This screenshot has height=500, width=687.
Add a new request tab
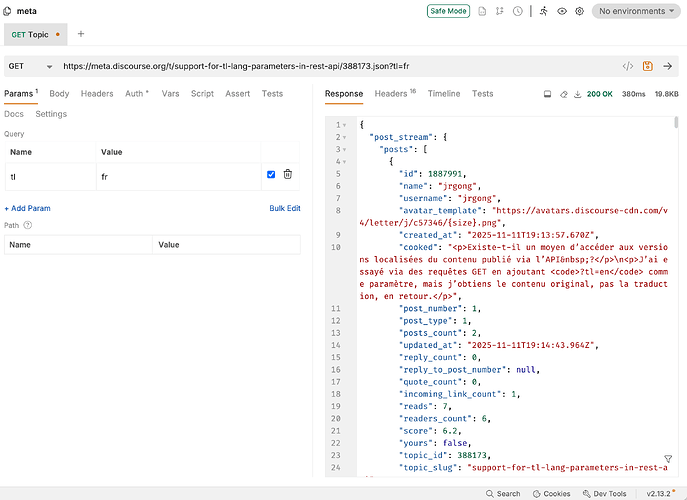(x=81, y=34)
